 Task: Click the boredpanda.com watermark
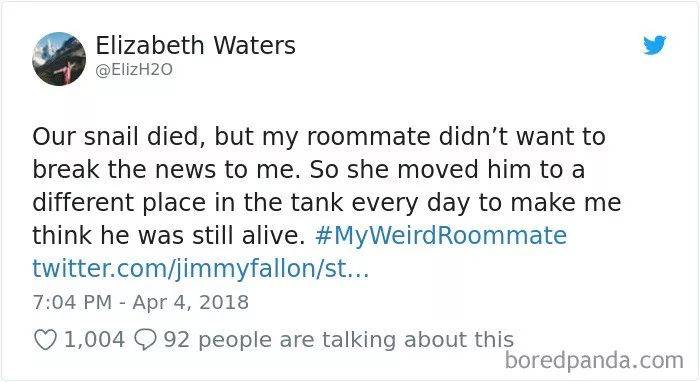(x=594, y=360)
